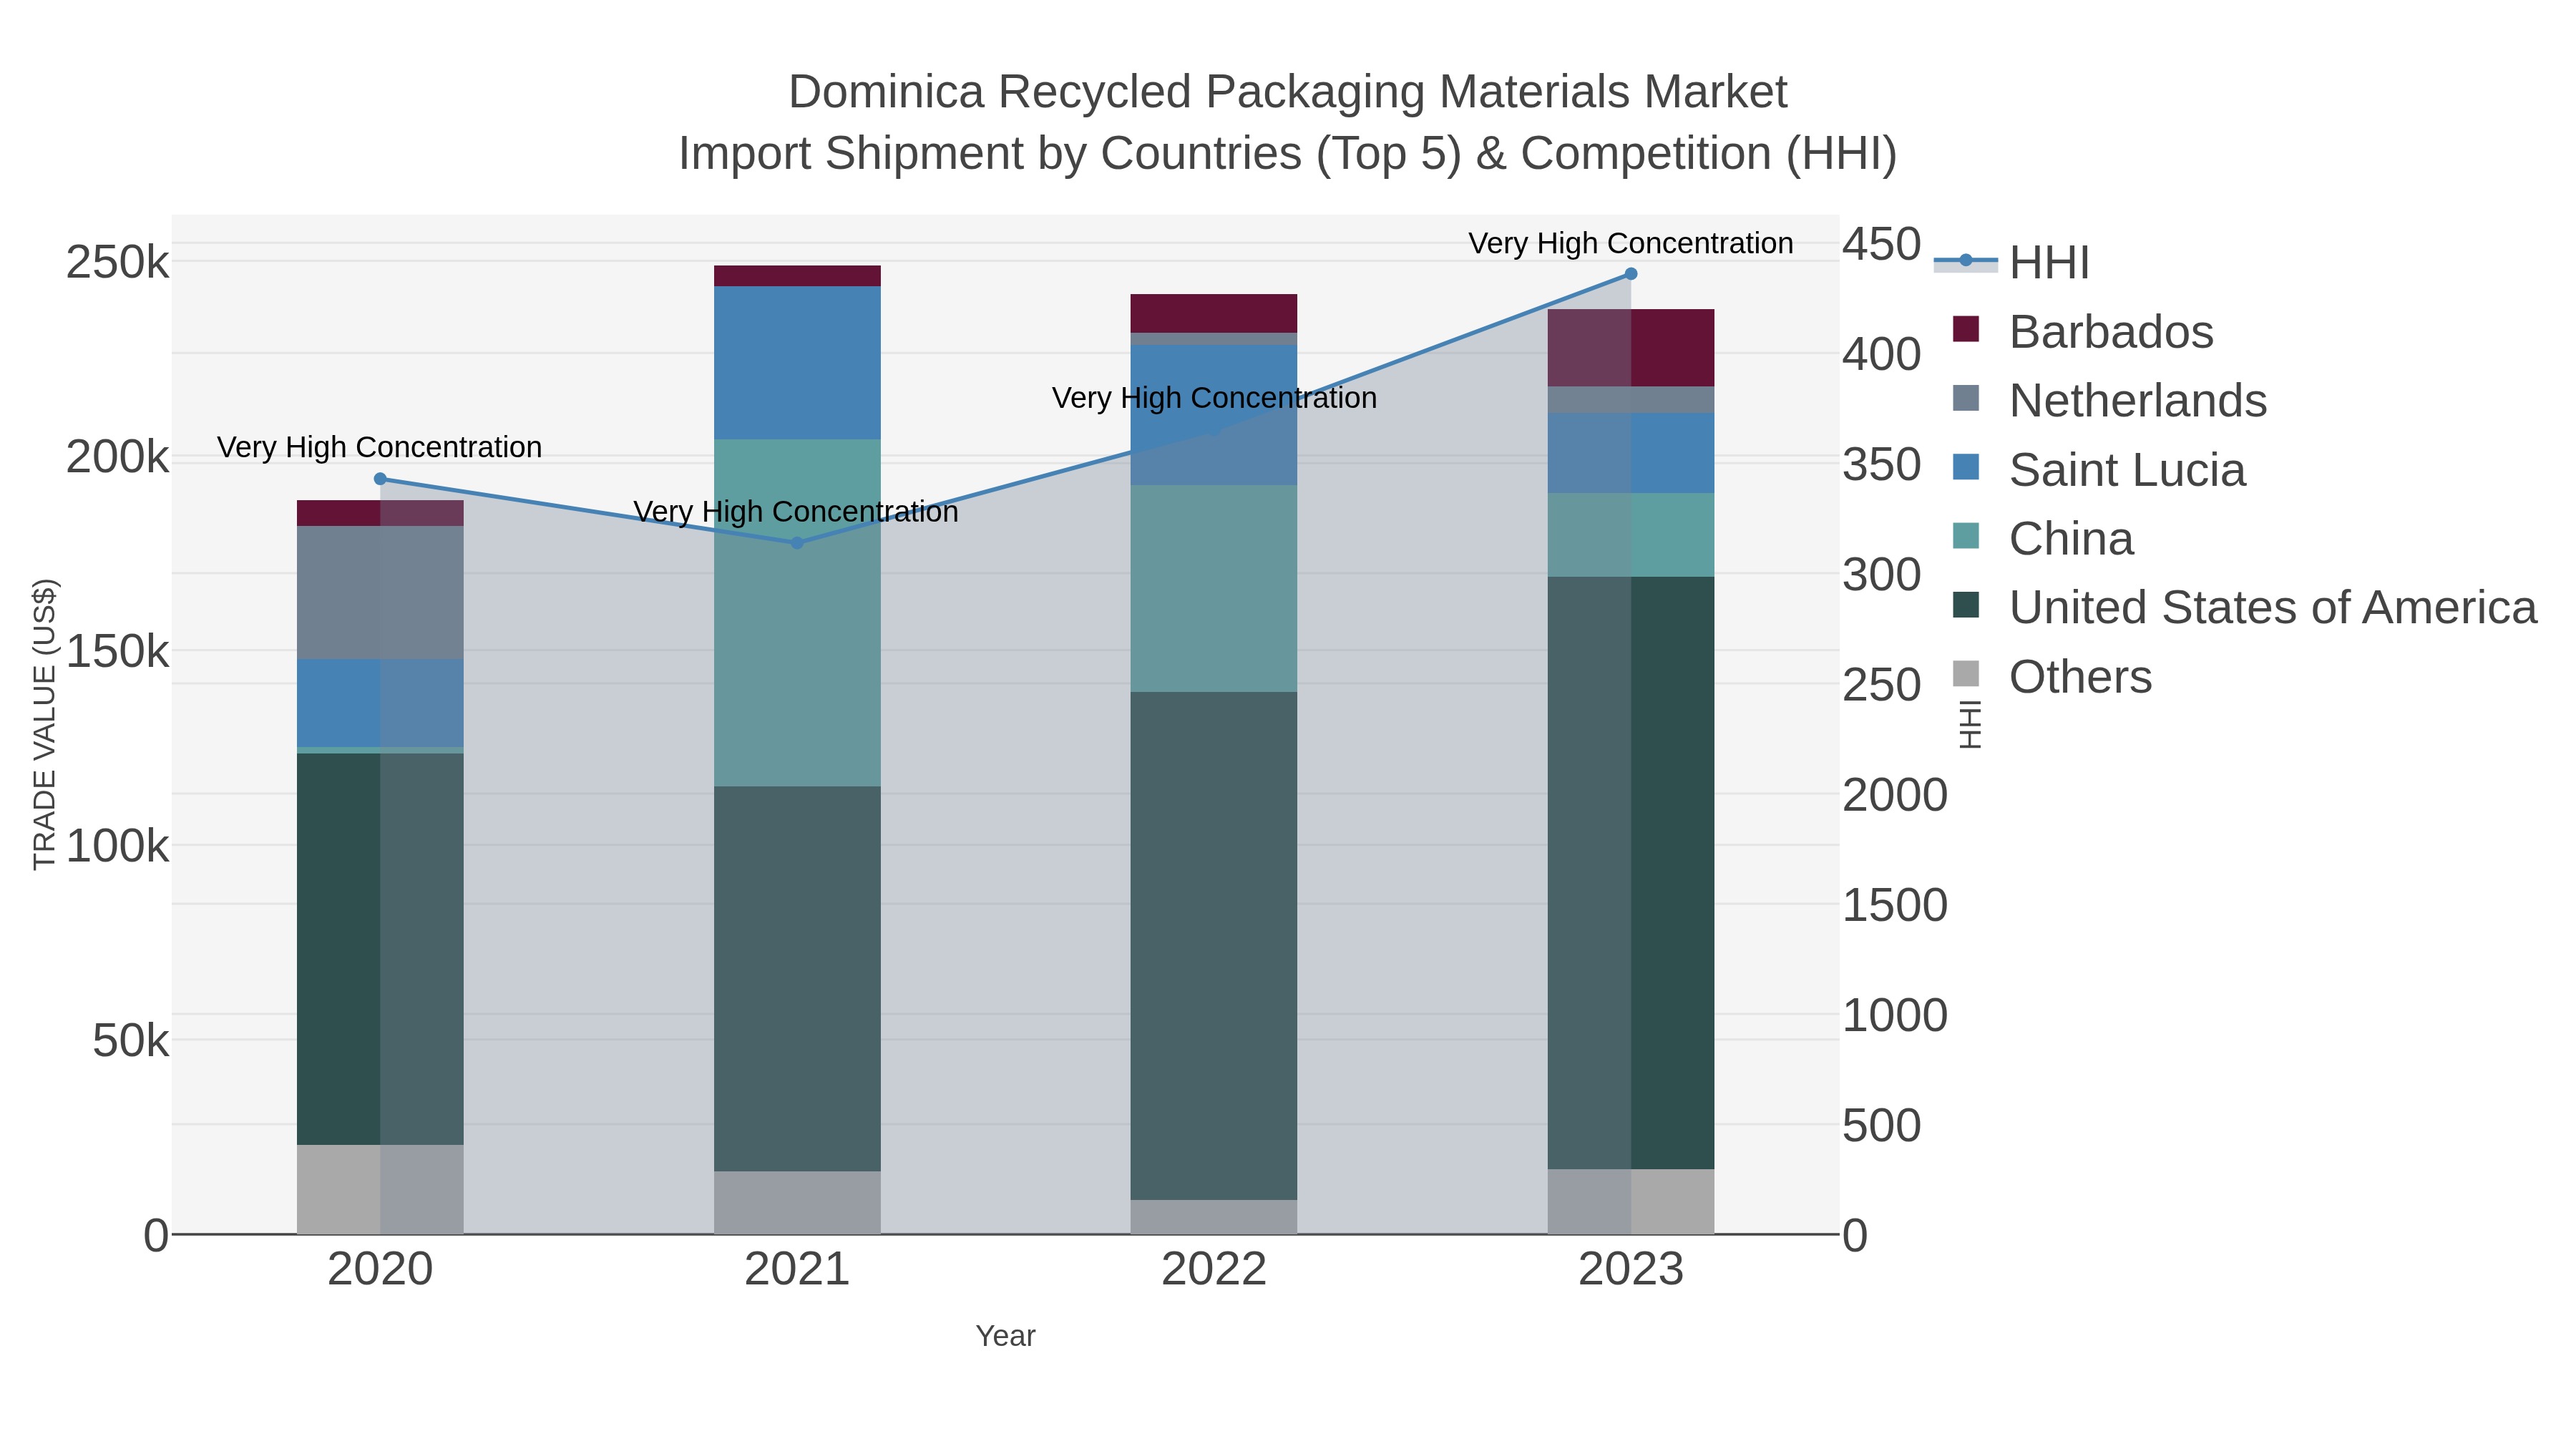Toggle the HHI legend entry
The height and width of the screenshot is (1449, 2576).
click(2012, 262)
